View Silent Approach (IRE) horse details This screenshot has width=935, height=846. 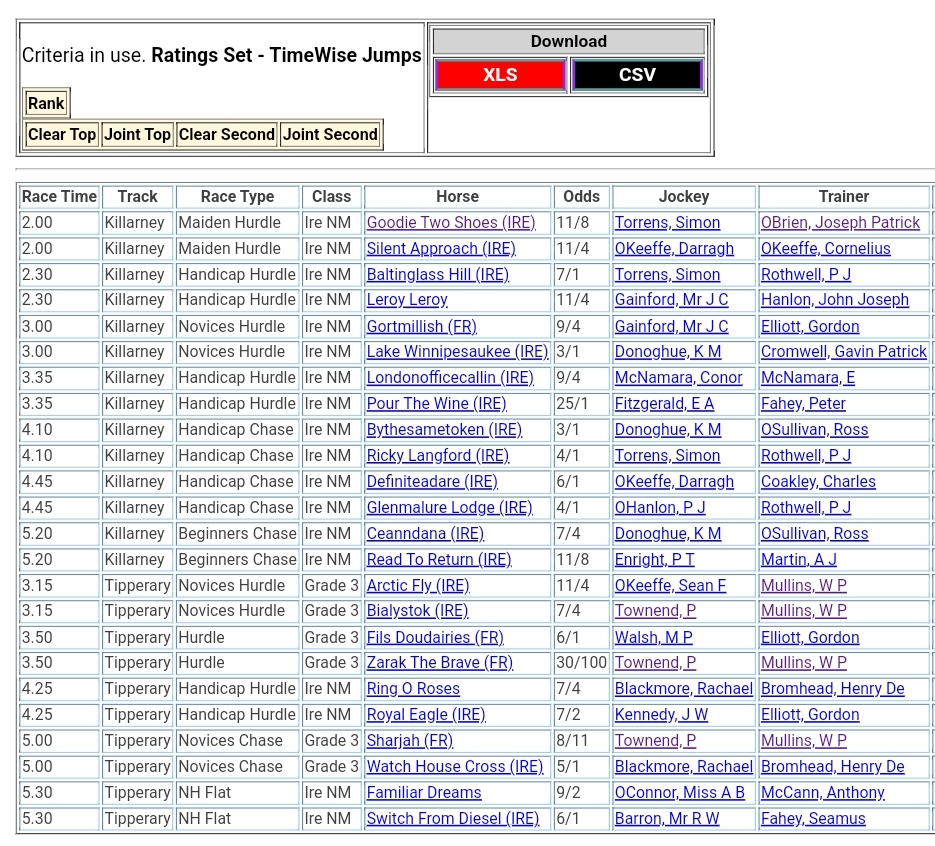[441, 249]
